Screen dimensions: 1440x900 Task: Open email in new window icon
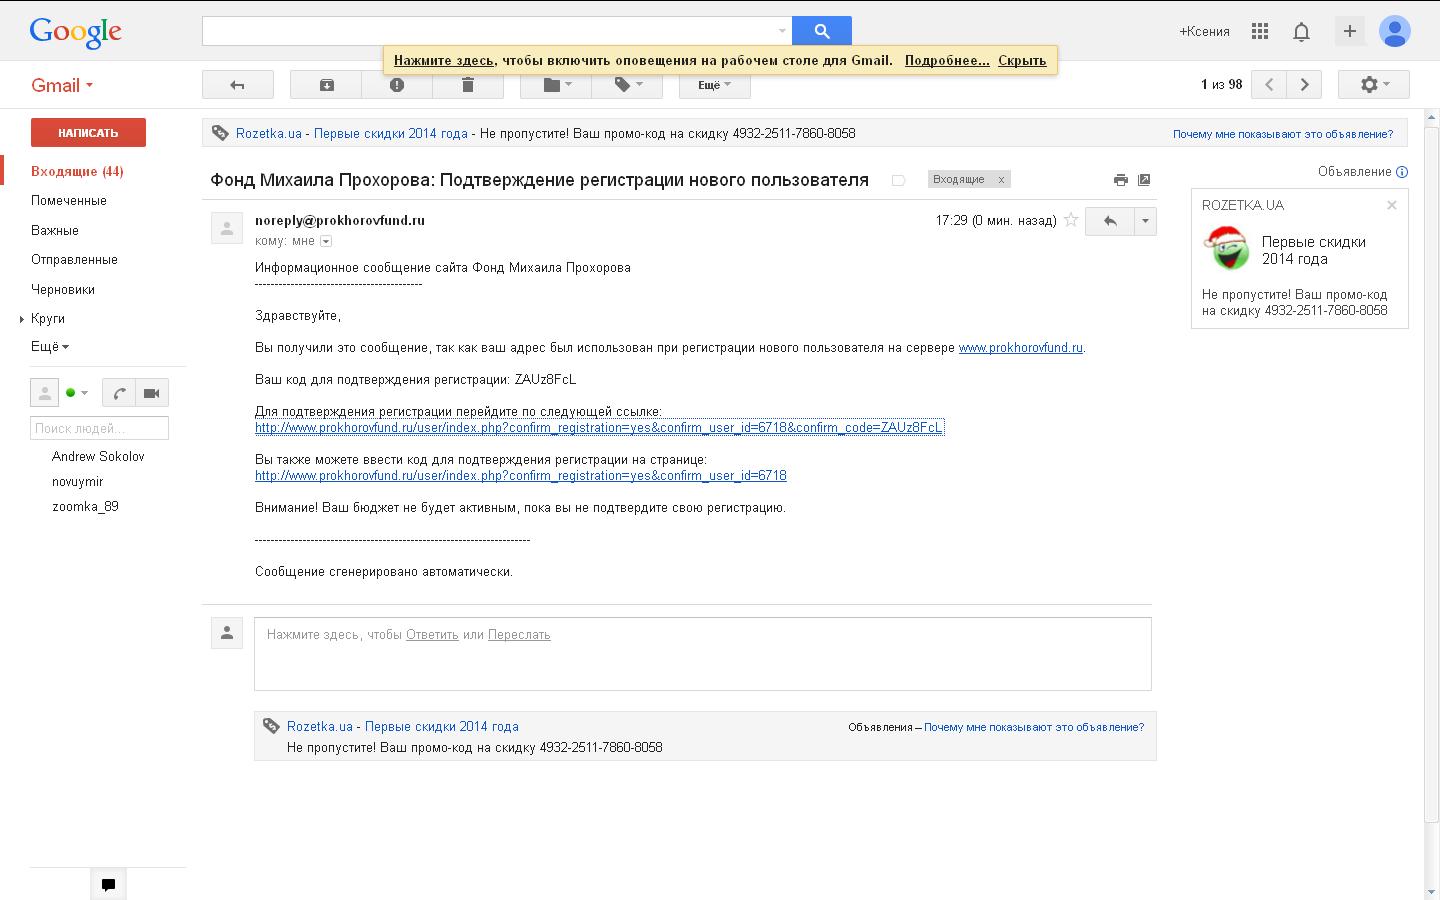(1144, 180)
